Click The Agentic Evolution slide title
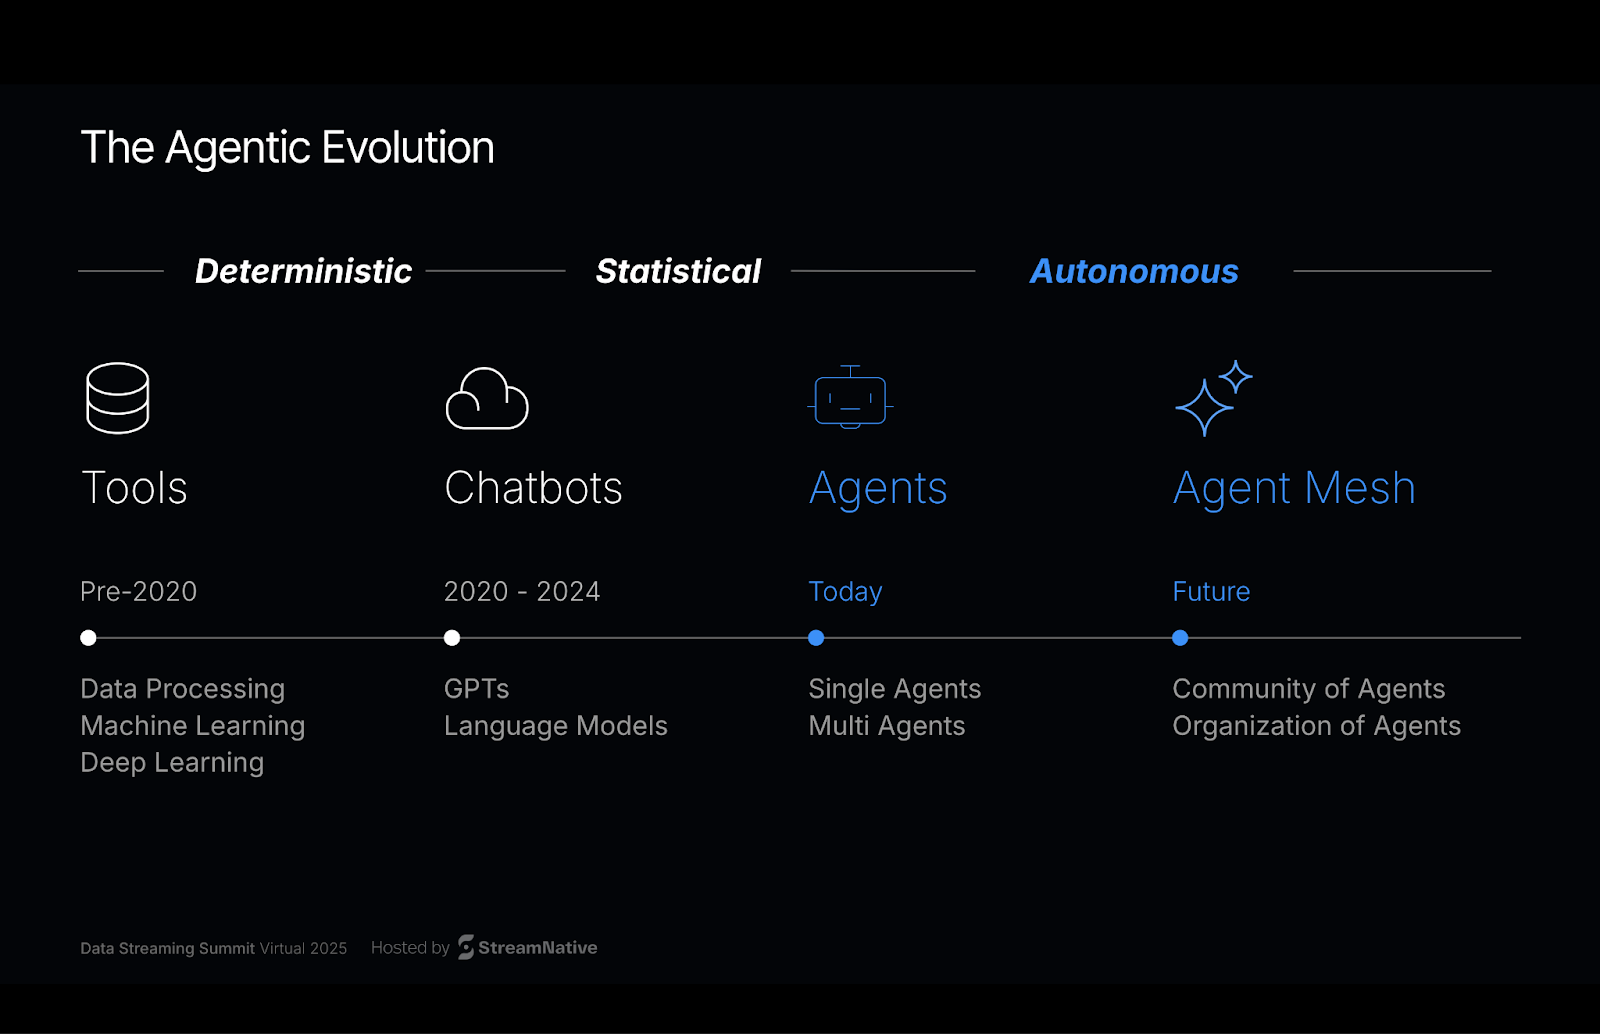 coord(287,148)
